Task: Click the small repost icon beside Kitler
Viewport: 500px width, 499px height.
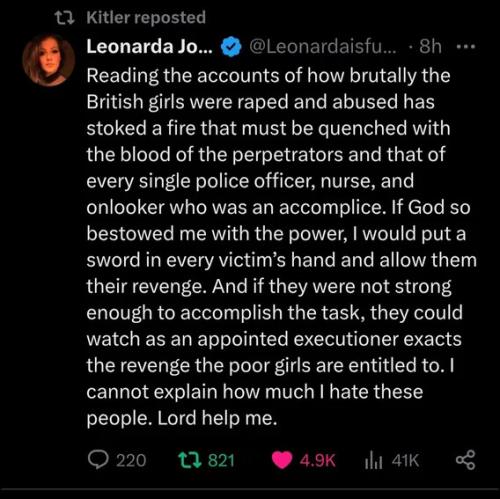Action: (x=64, y=18)
